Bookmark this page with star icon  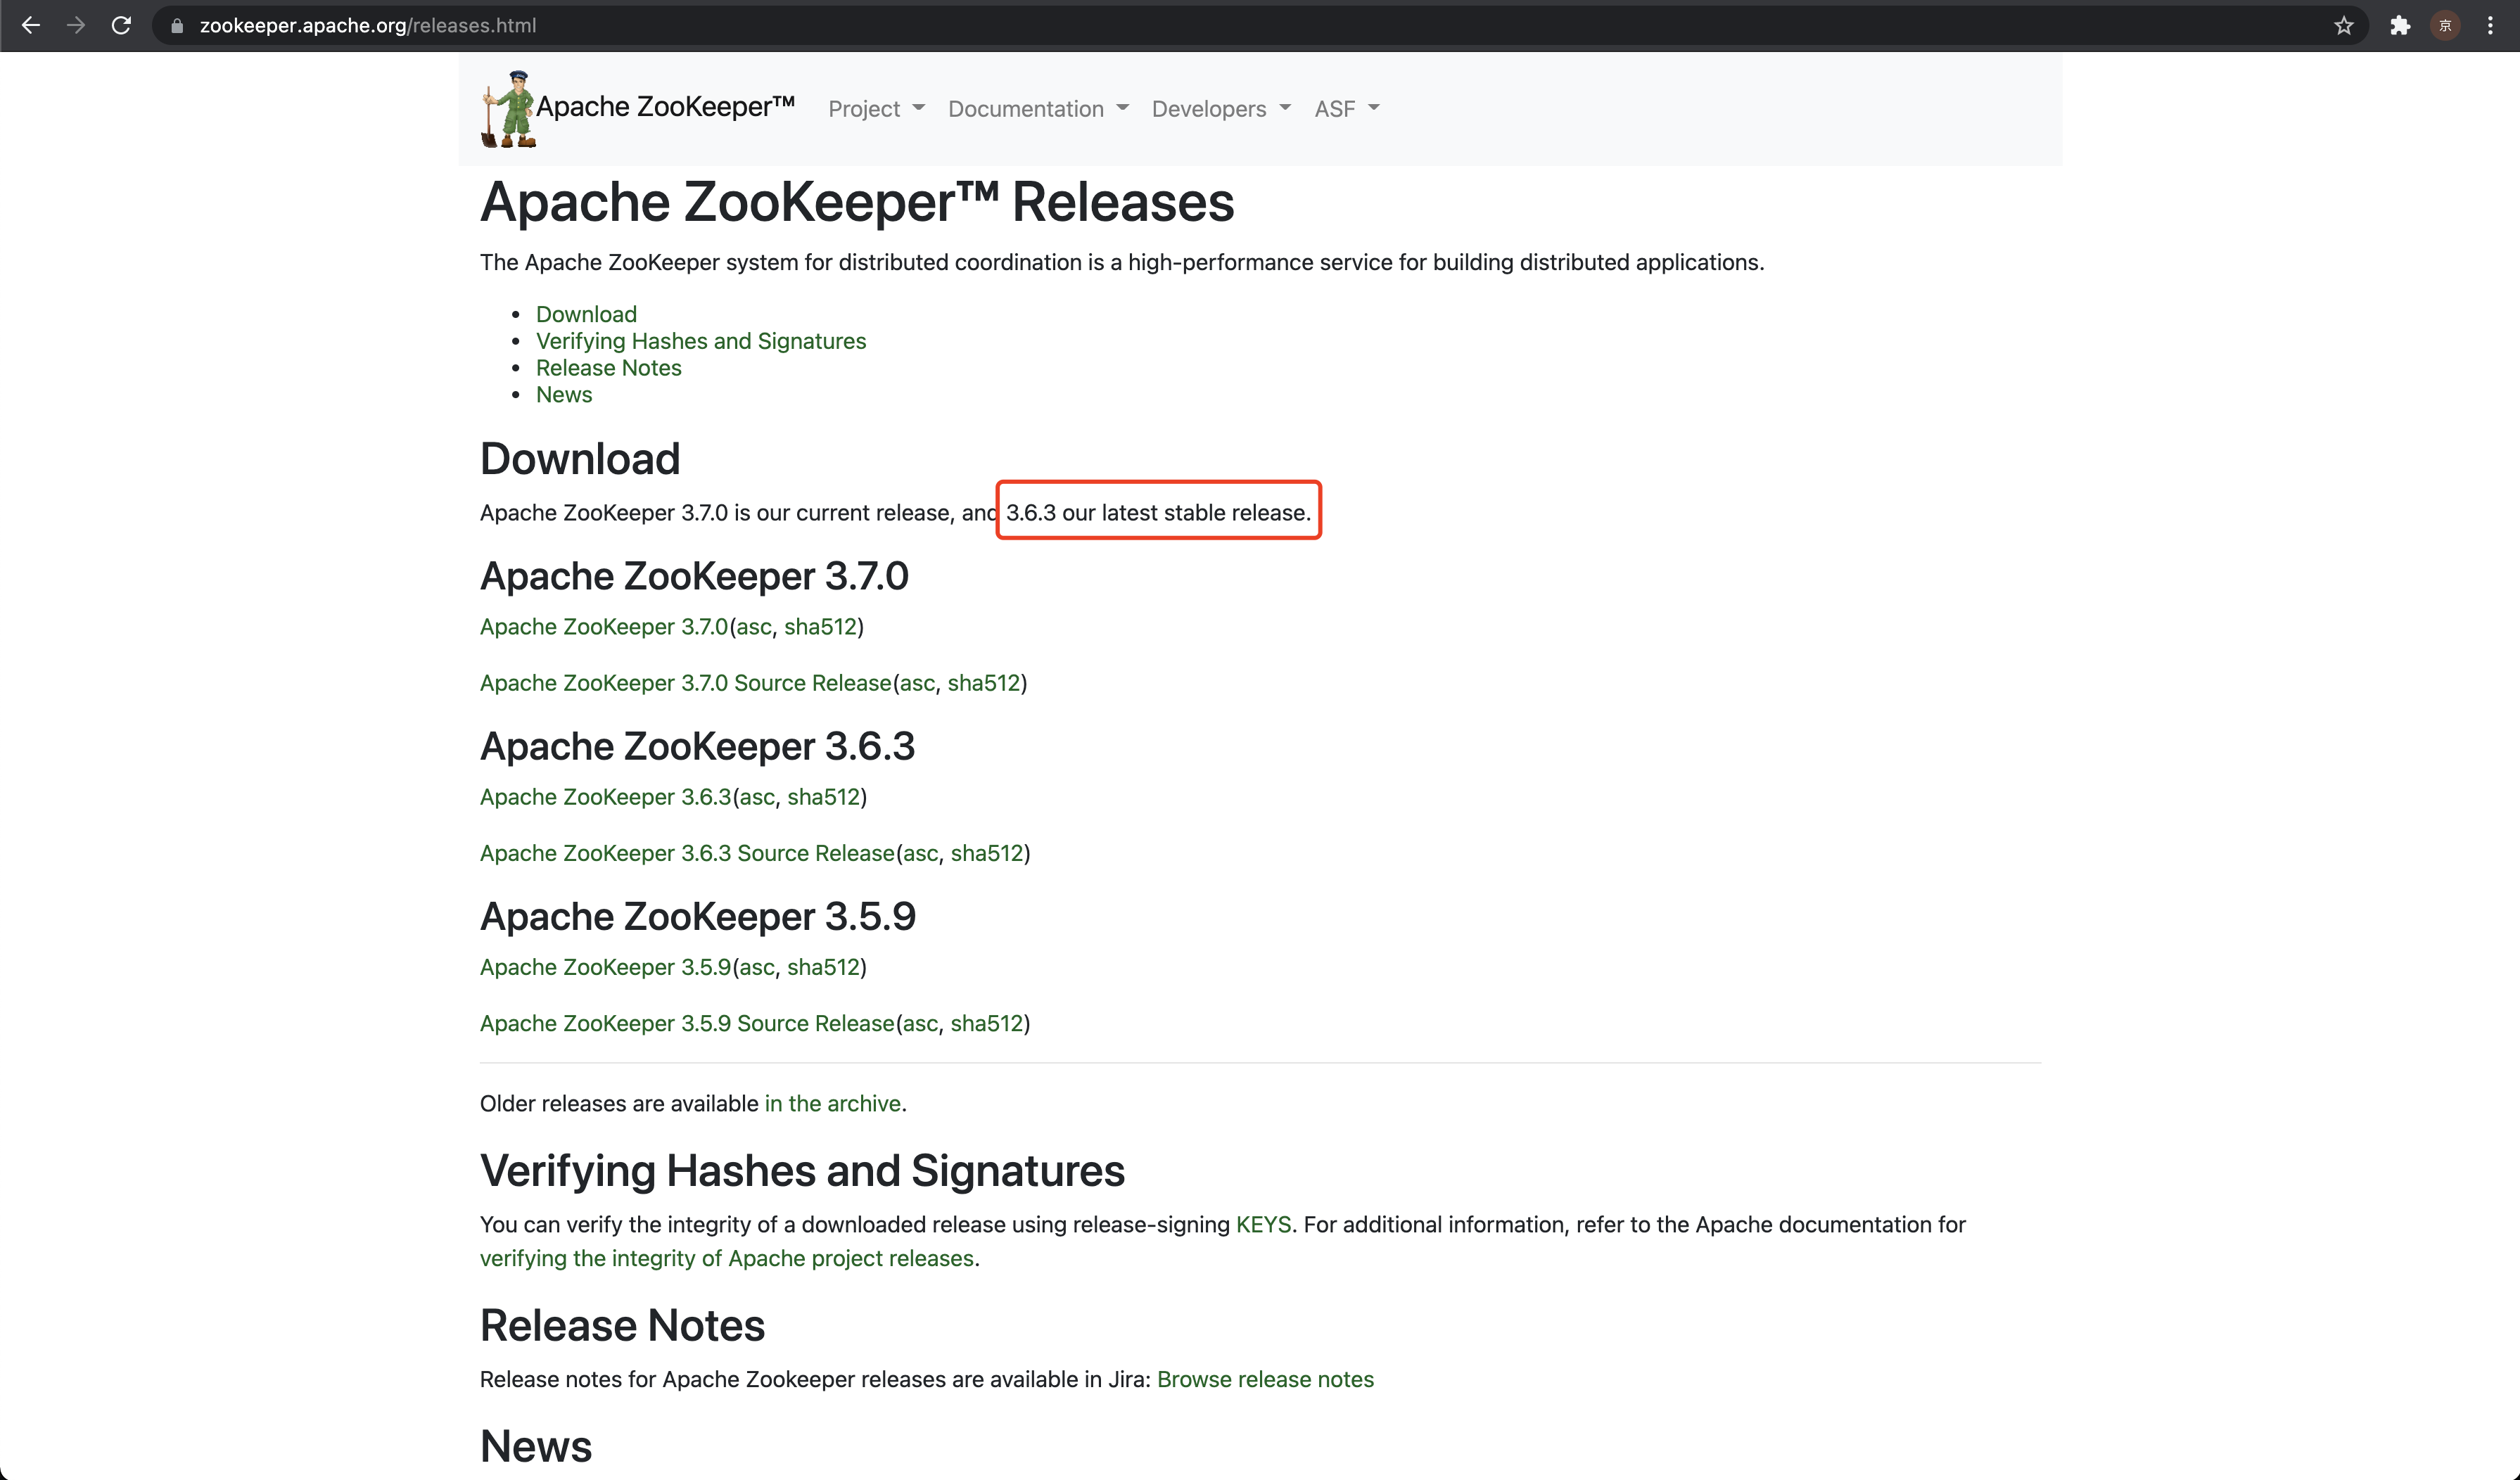2344,25
